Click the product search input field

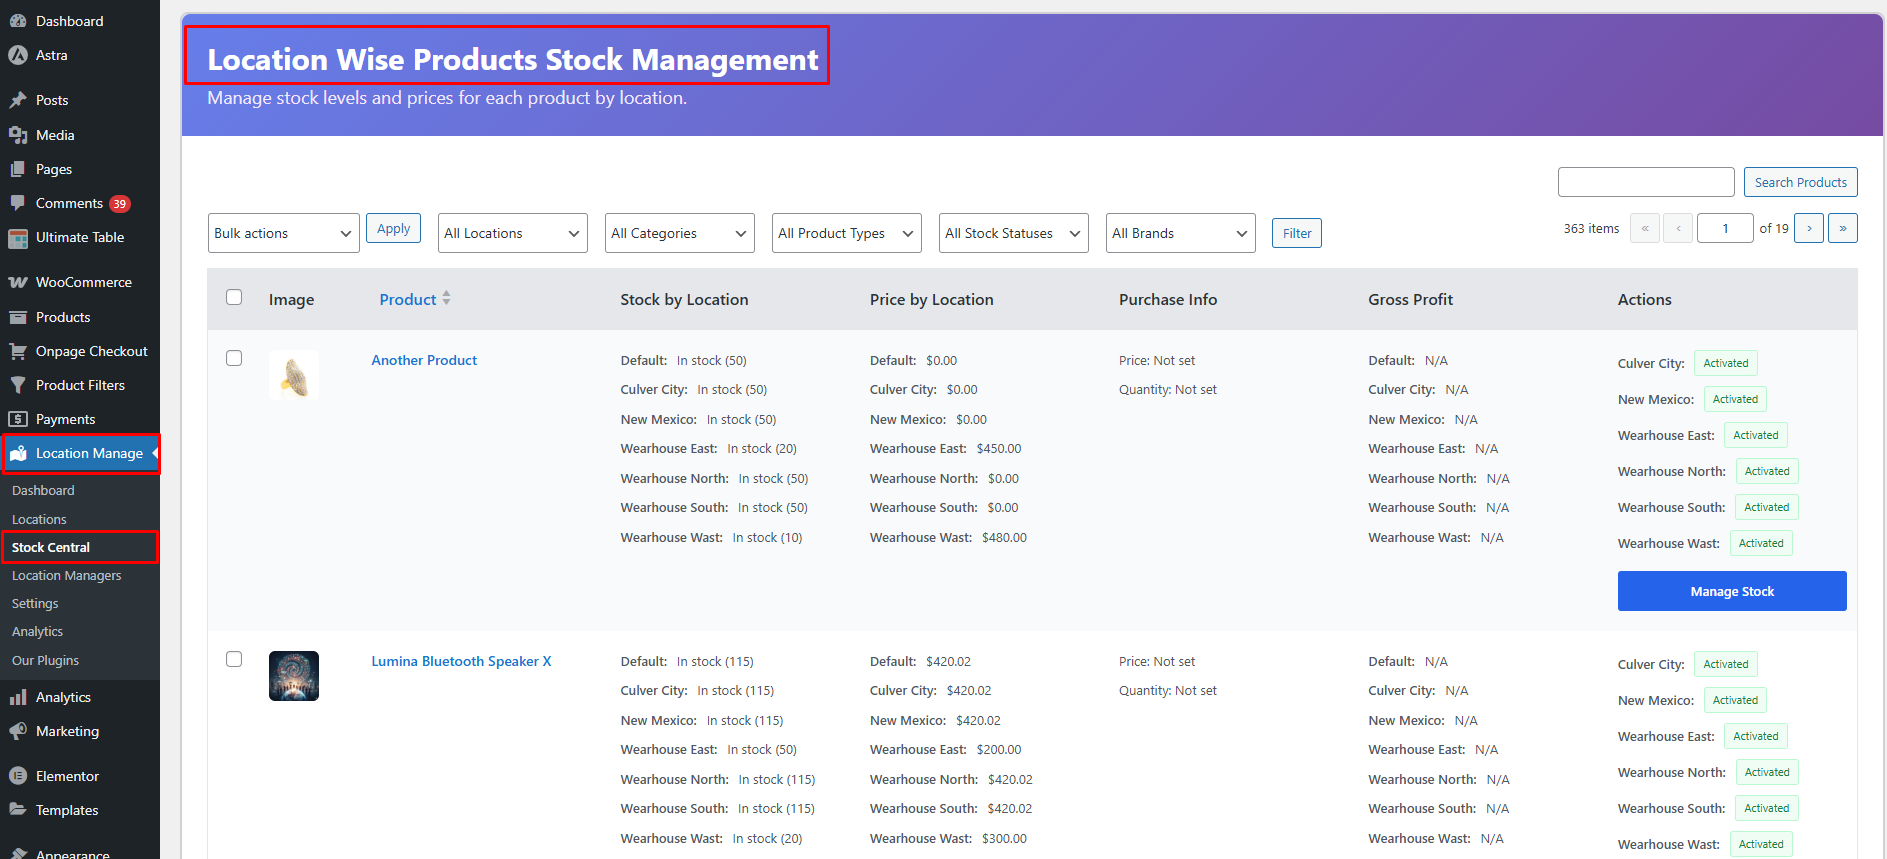click(1645, 182)
